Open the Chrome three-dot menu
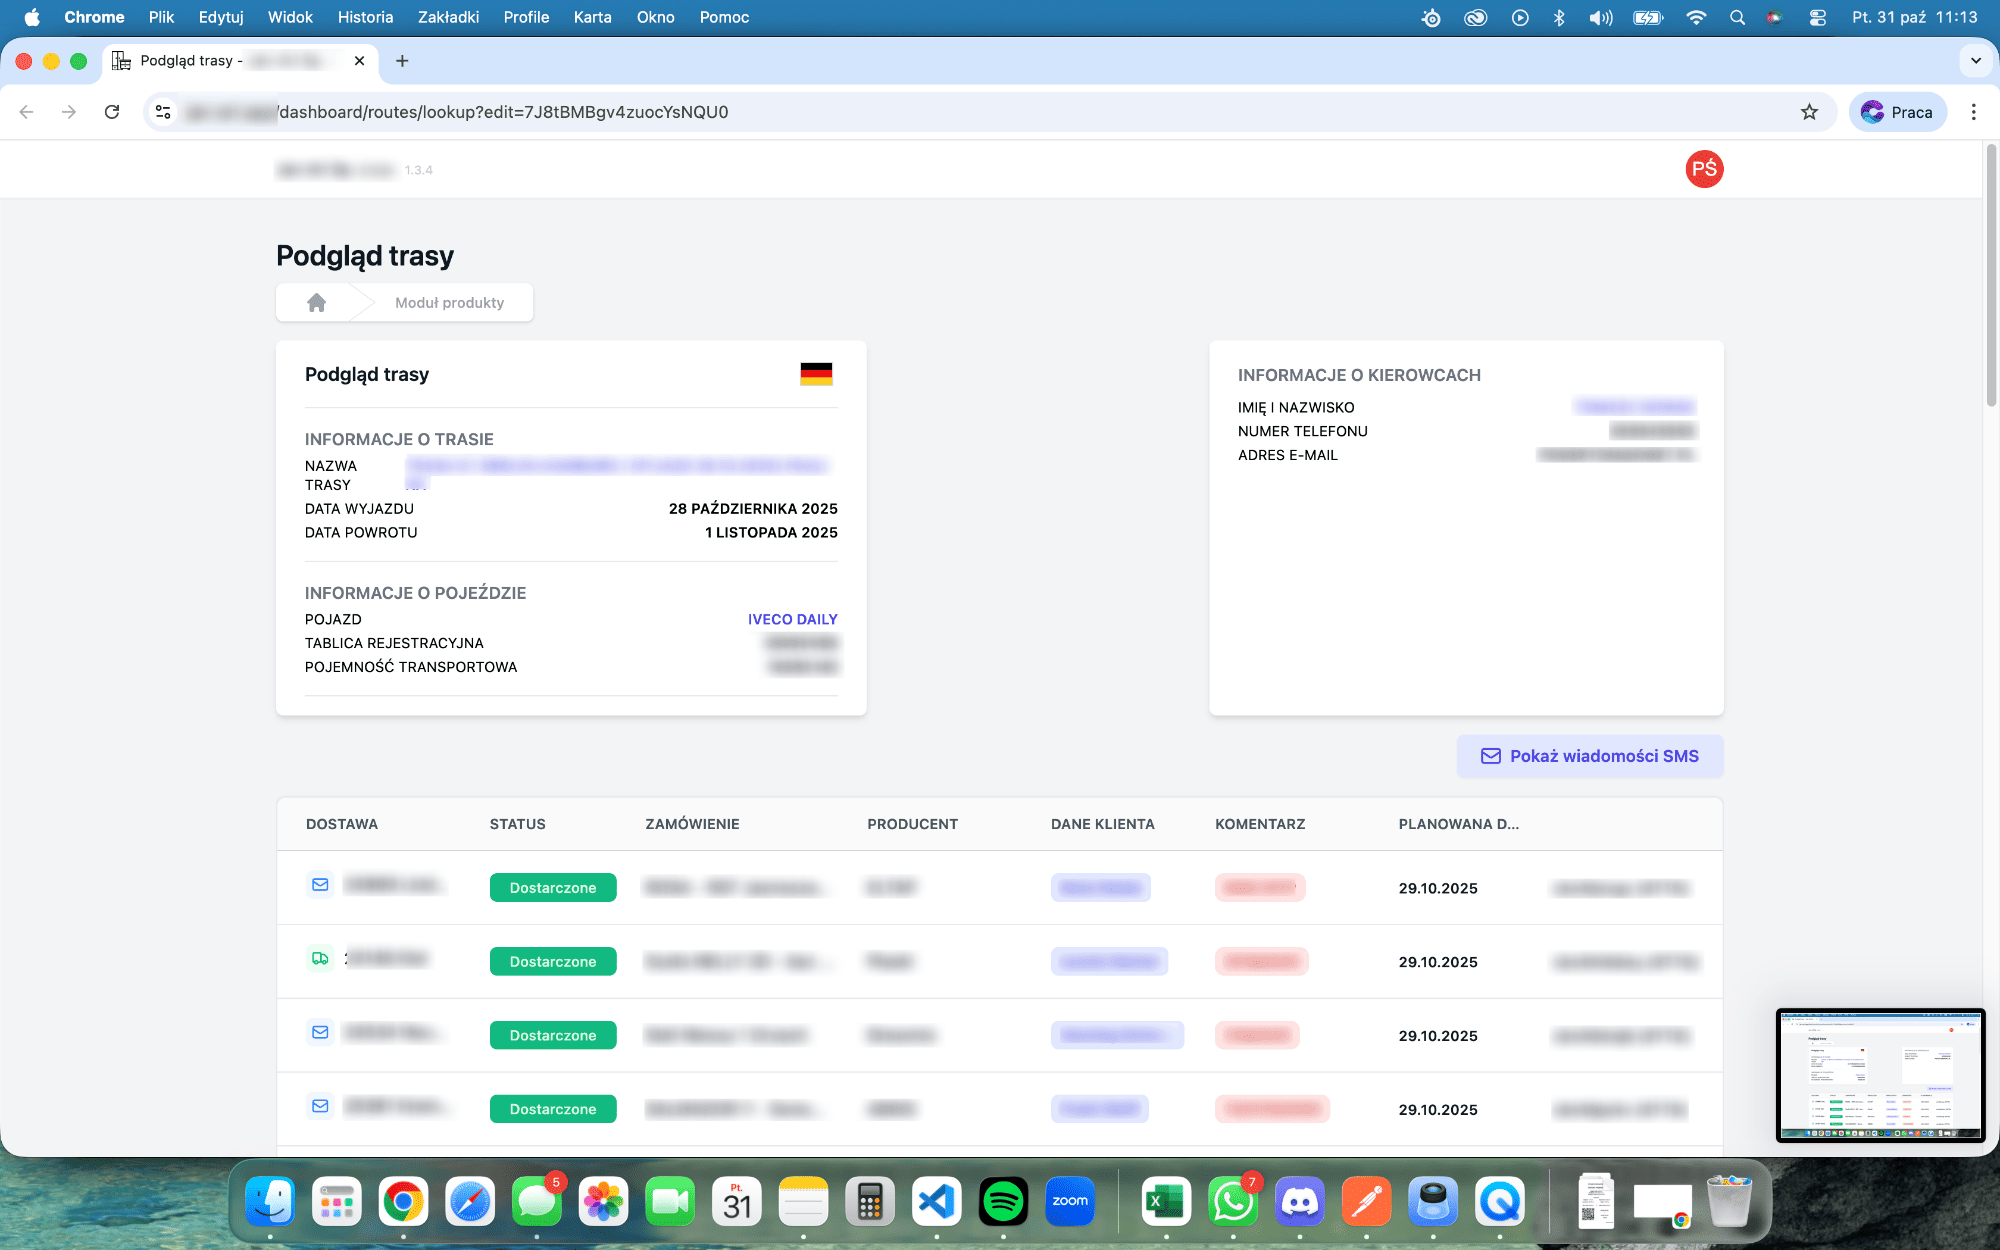This screenshot has width=2000, height=1250. 1973,112
